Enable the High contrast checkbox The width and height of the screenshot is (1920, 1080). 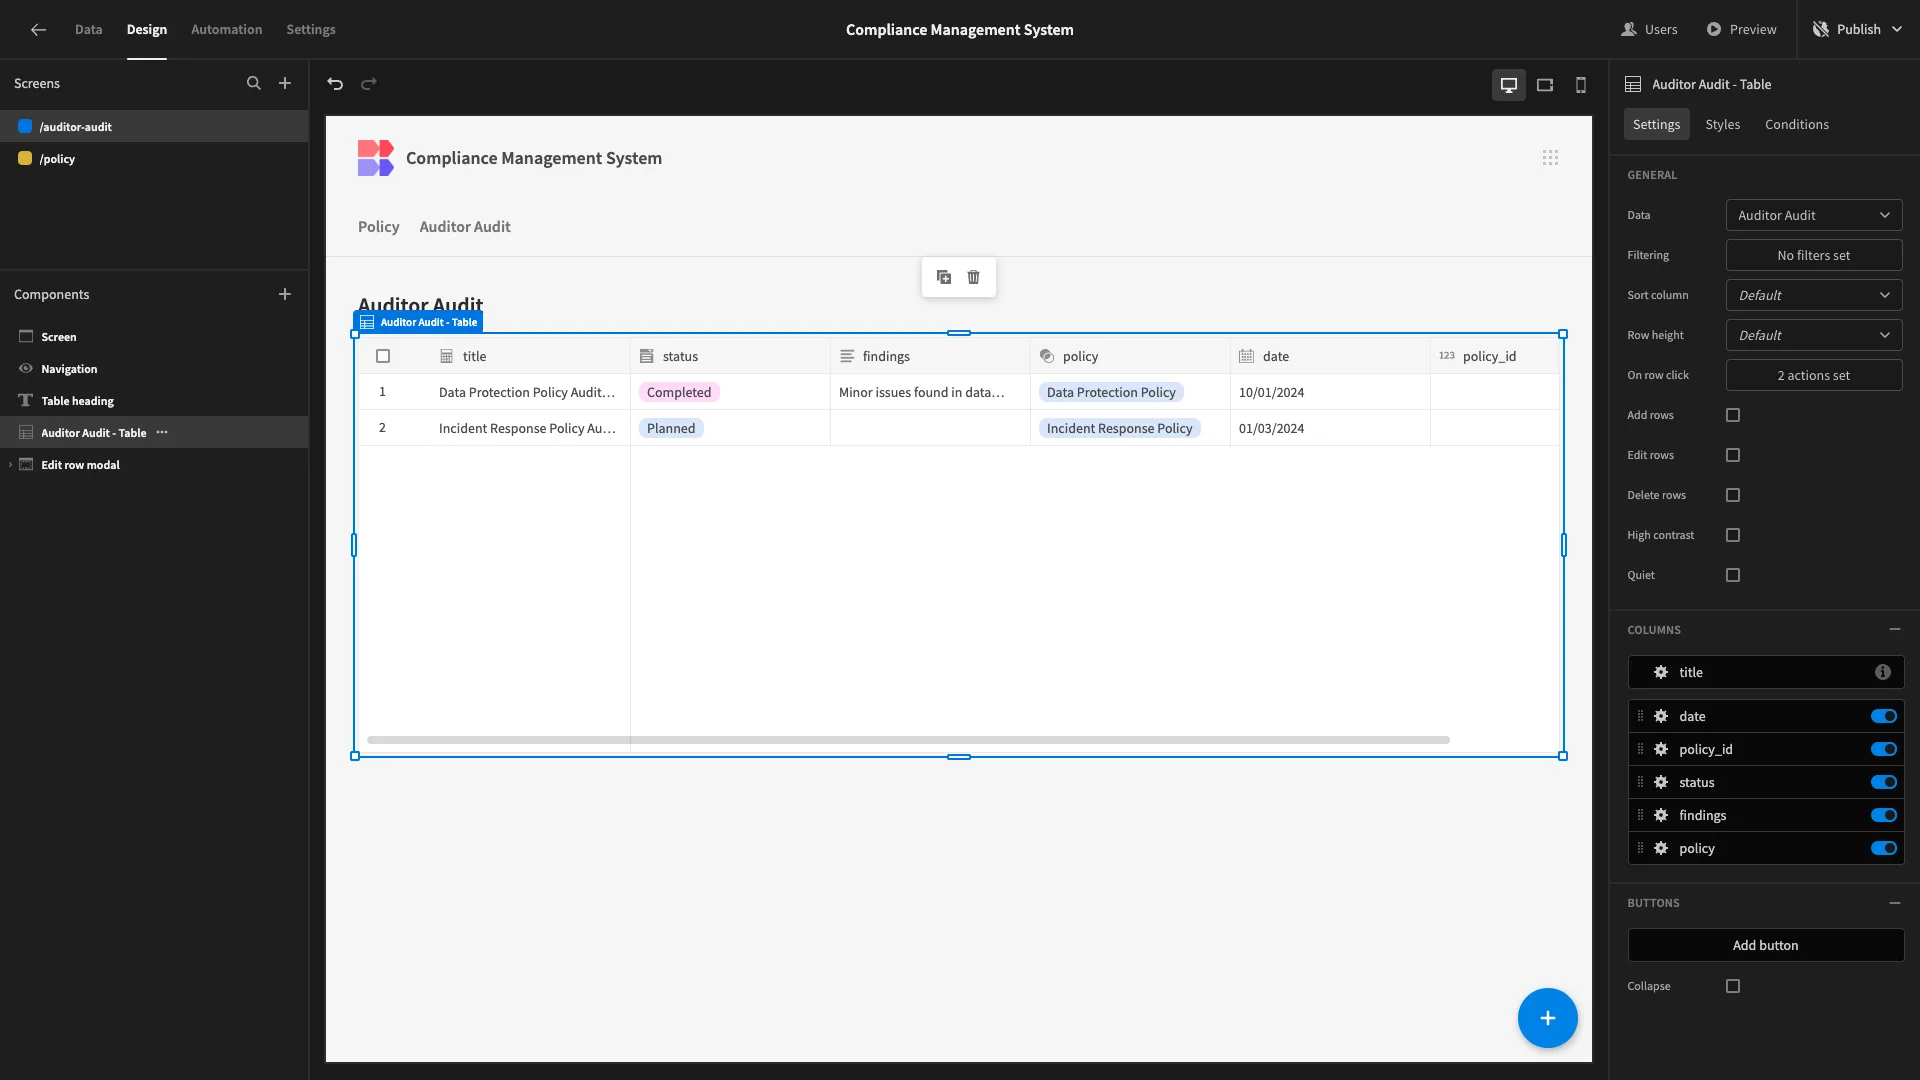[x=1733, y=535]
